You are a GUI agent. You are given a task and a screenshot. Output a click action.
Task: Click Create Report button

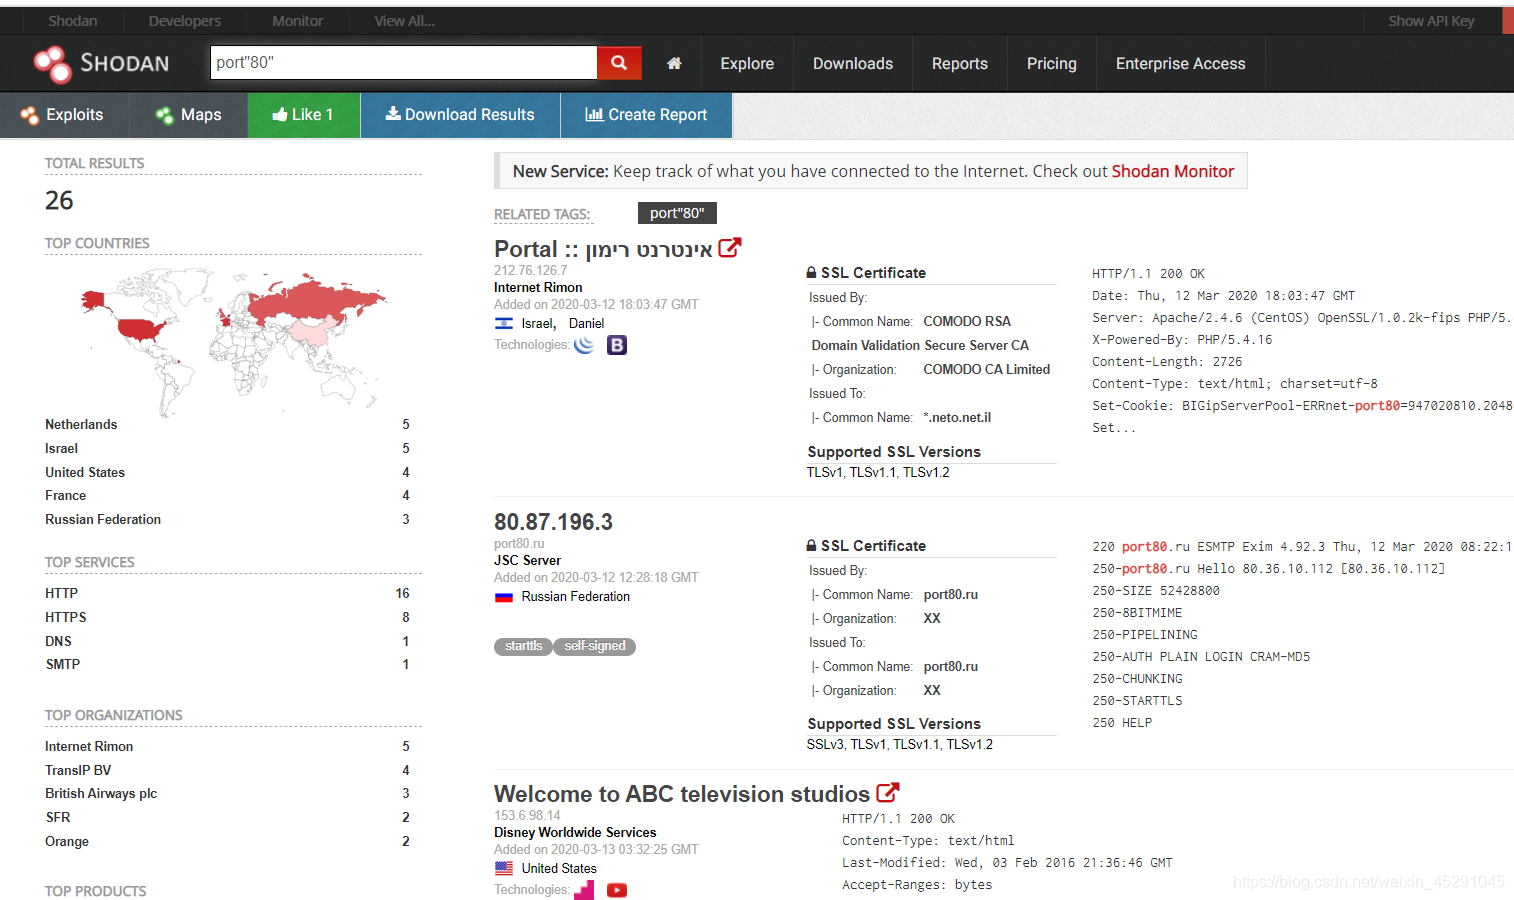point(646,115)
